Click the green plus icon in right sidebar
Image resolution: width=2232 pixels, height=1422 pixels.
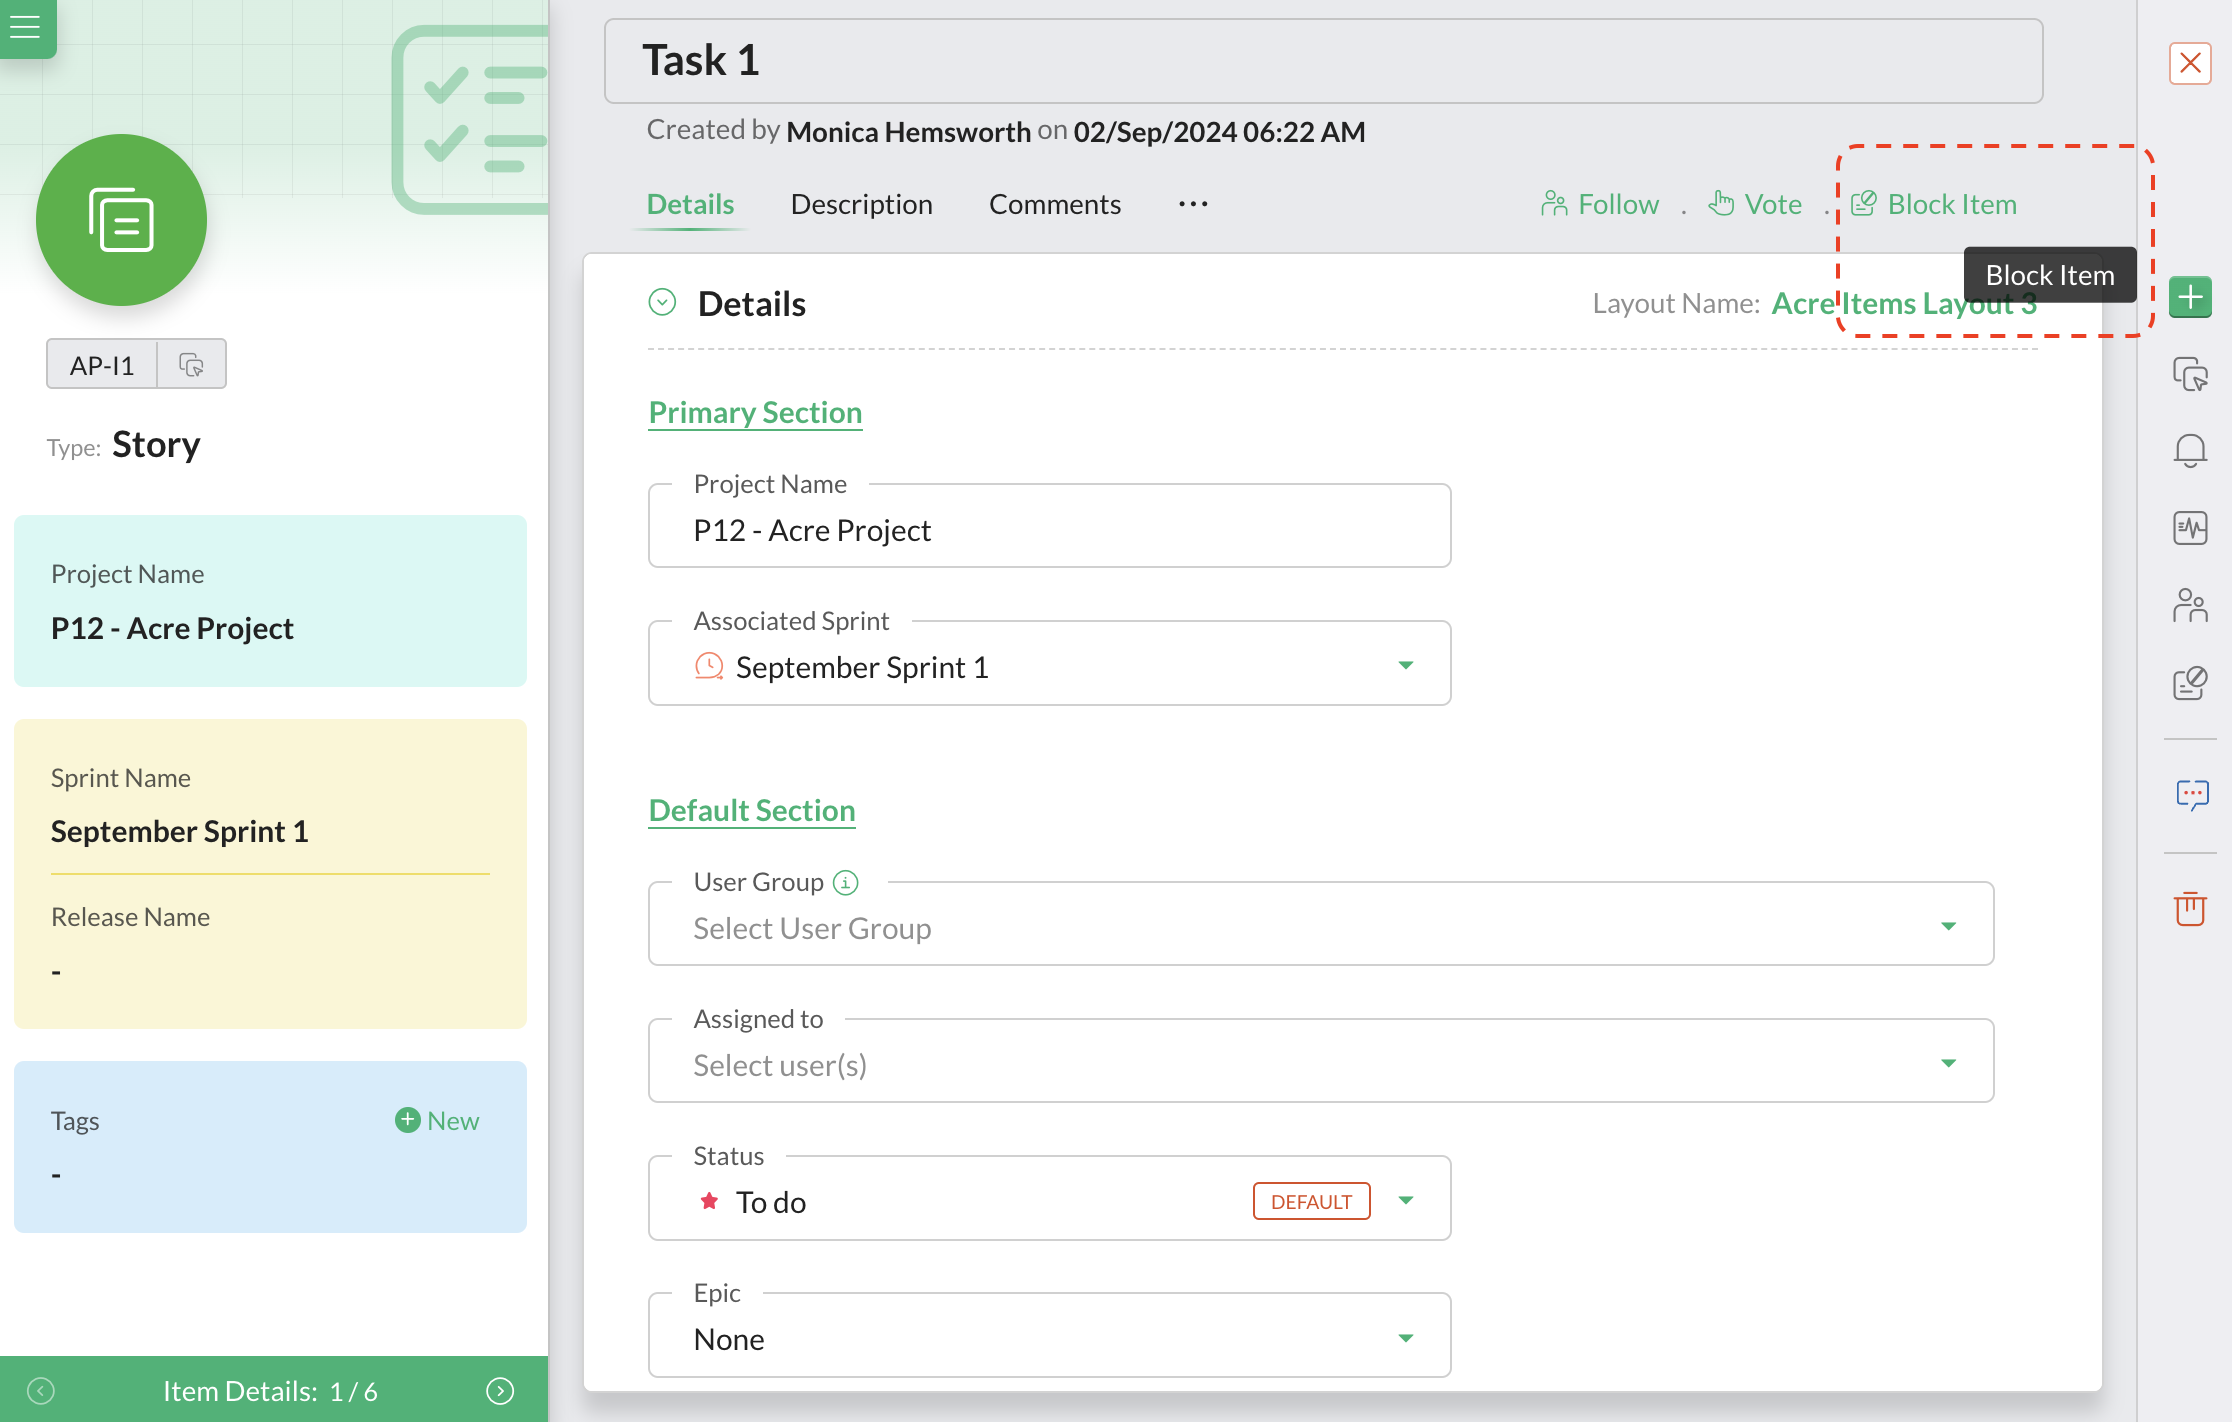2189,297
